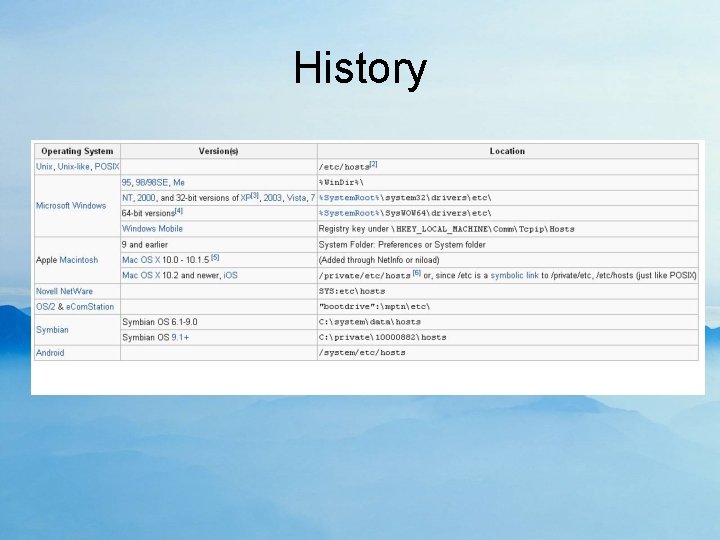720x540 pixels.
Task: Open the Android link
Action: point(50,353)
